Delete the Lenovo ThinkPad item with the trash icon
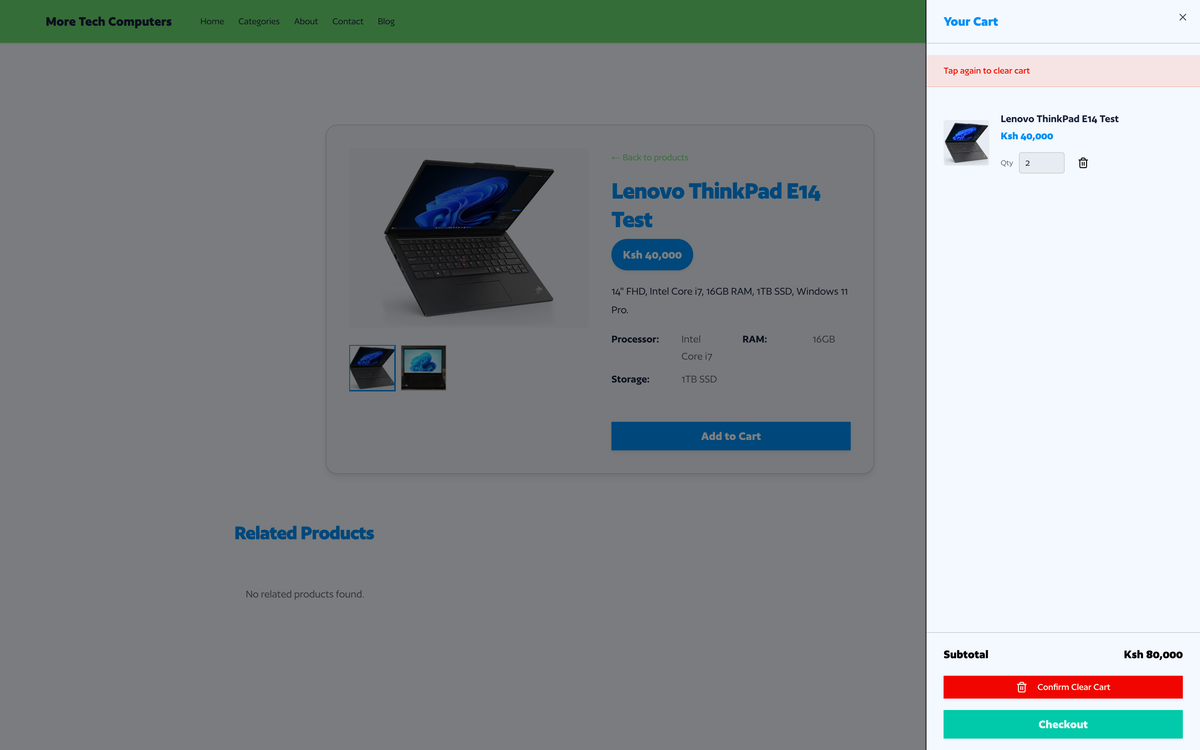 click(1083, 163)
